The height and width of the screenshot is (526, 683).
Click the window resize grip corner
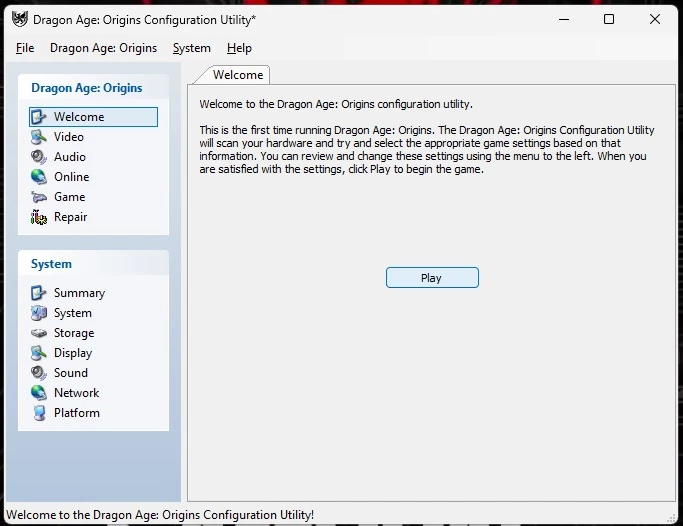point(671,517)
